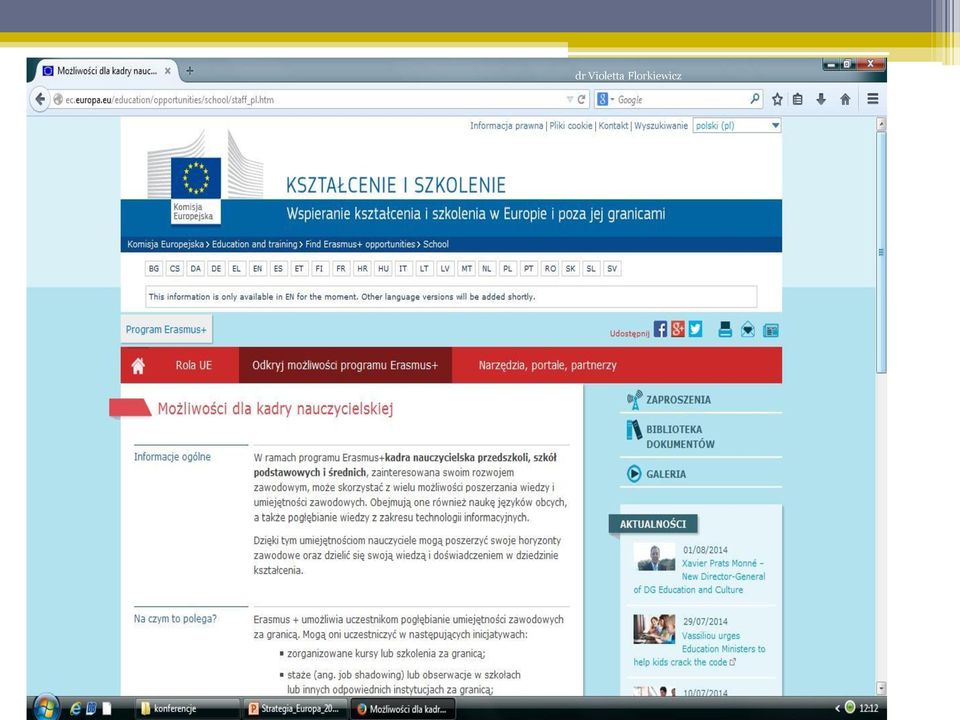Reload the page with the refresh icon

pos(582,99)
